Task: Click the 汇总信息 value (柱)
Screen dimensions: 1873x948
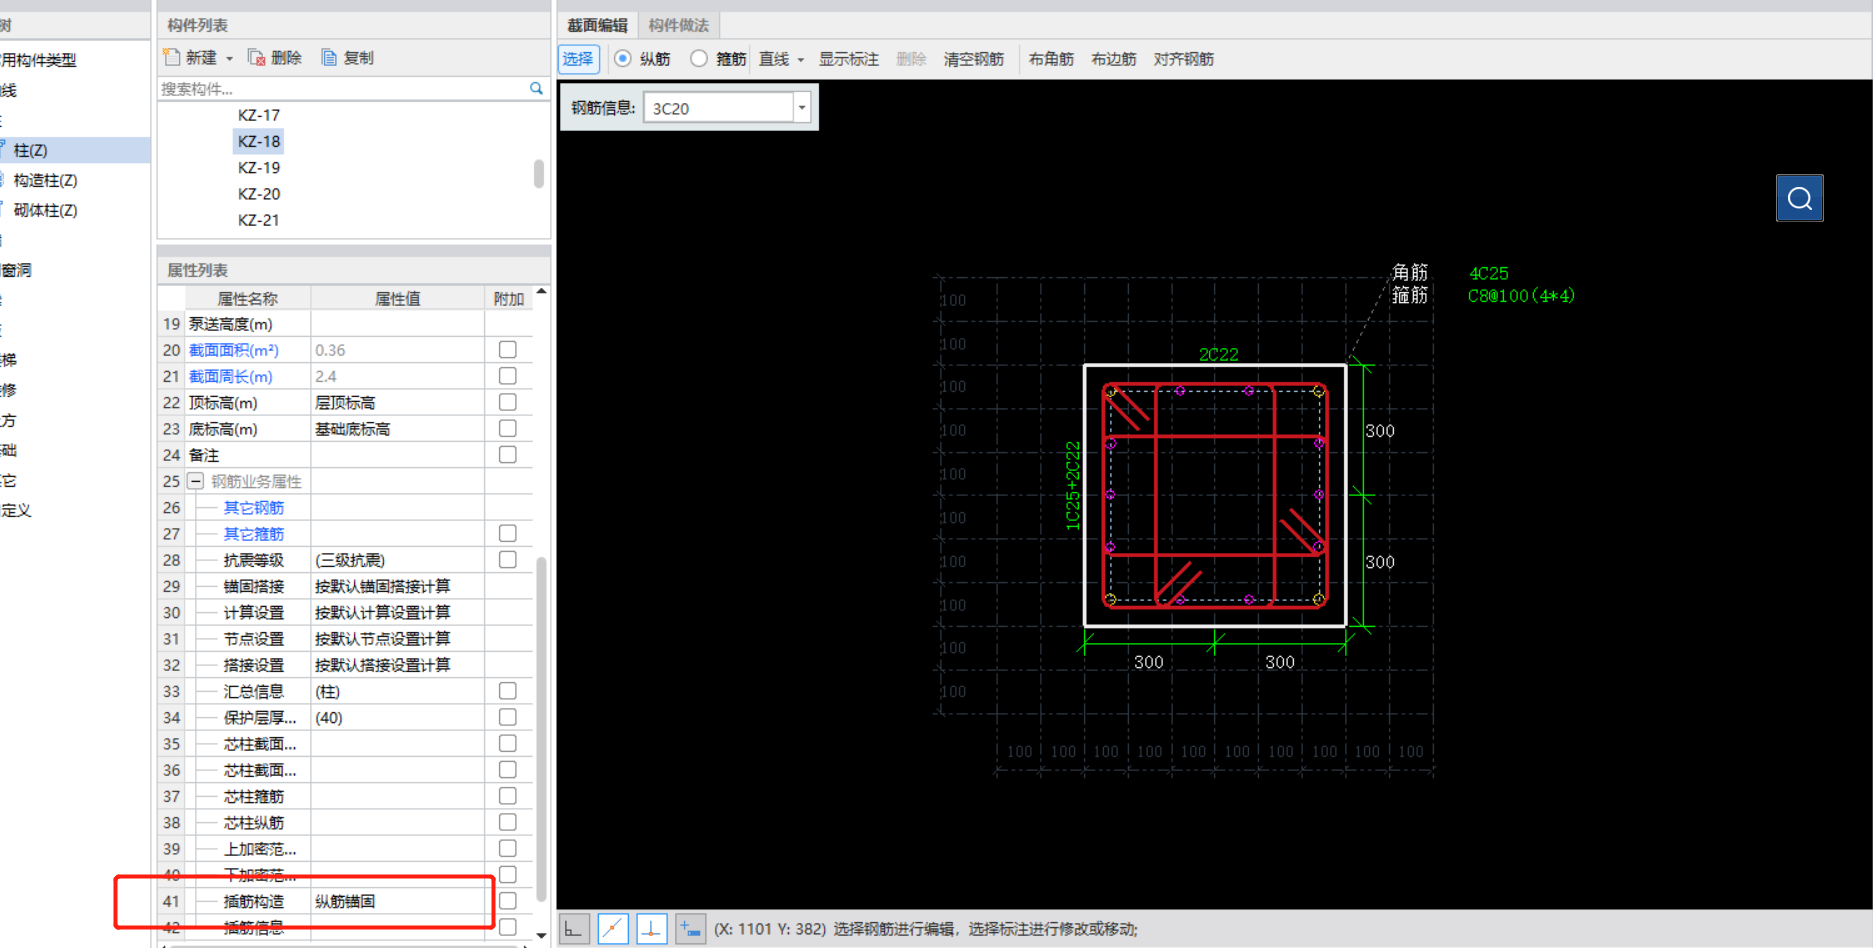Action: [x=327, y=691]
